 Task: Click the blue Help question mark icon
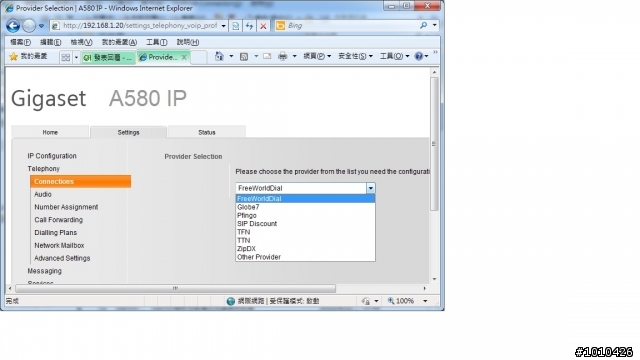pyautogui.click(x=419, y=56)
